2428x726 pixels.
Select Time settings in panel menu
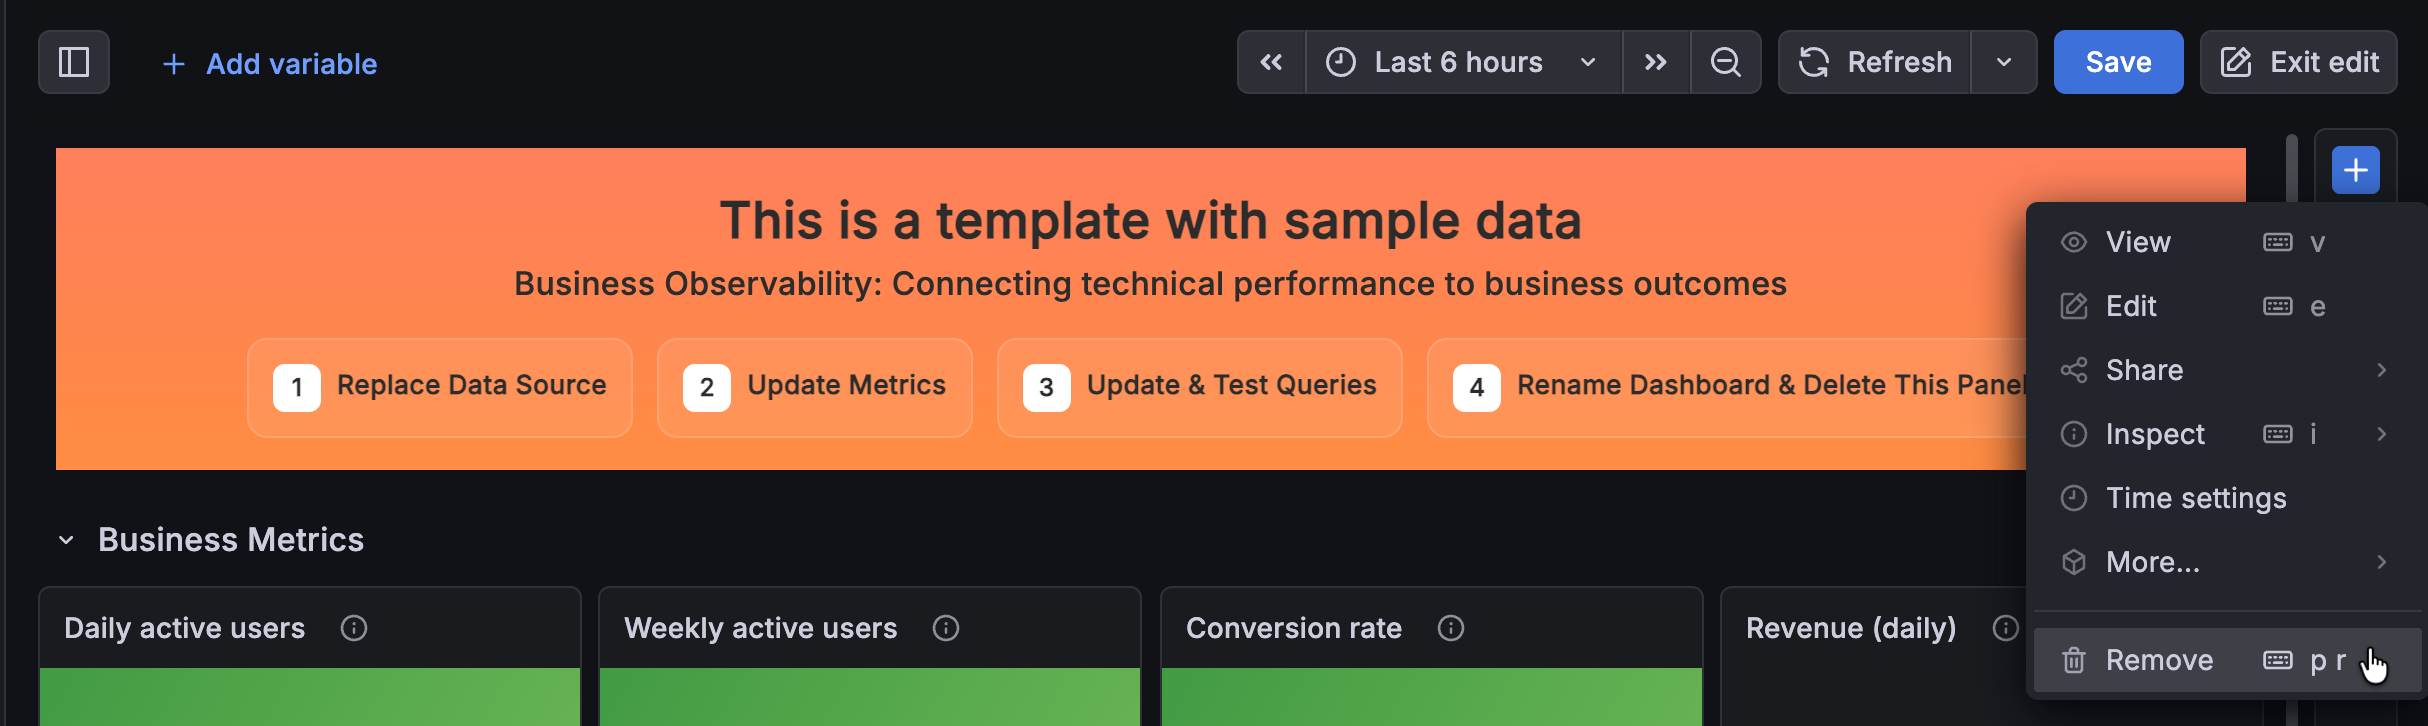[x=2196, y=498]
